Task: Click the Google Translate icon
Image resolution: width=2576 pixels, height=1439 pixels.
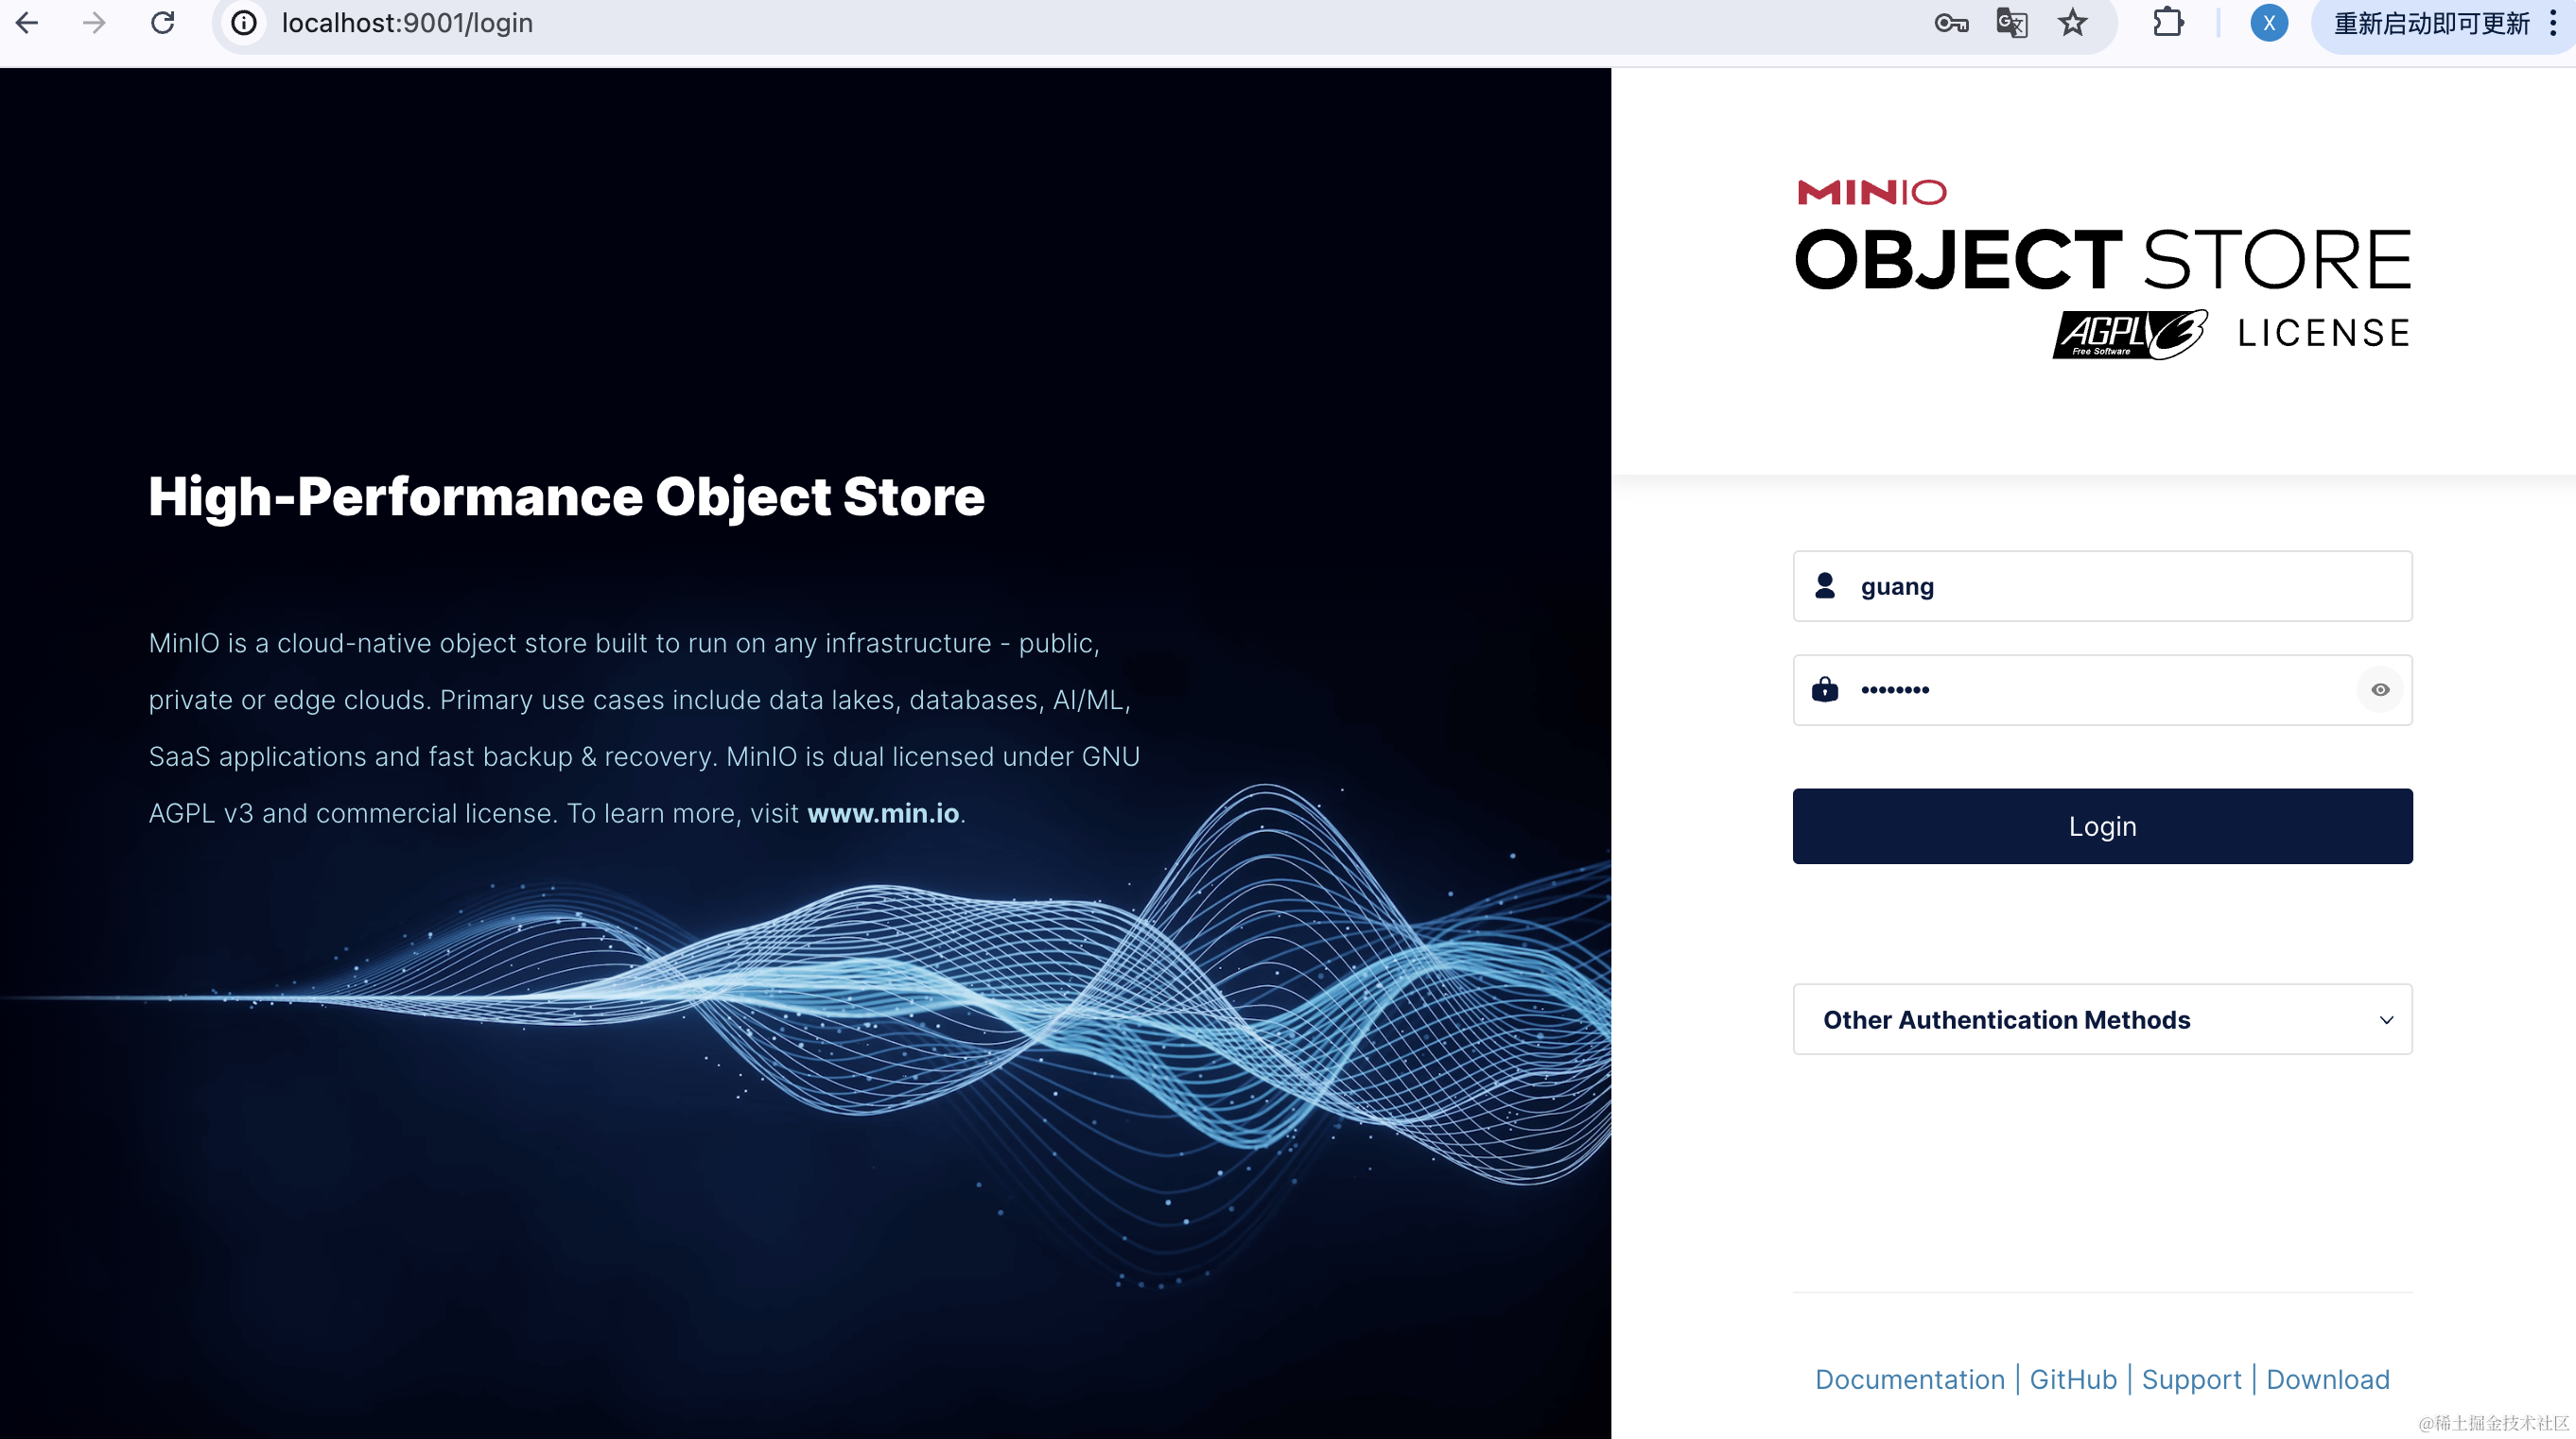Action: (x=2011, y=23)
